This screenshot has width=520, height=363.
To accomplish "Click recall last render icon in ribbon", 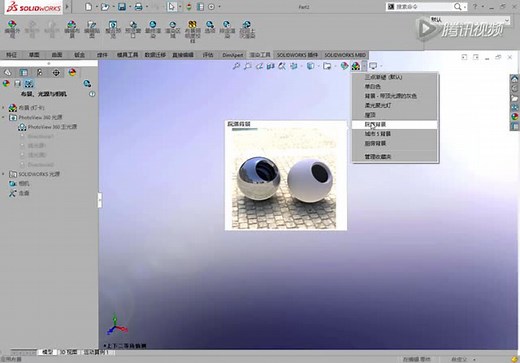I will click(247, 28).
